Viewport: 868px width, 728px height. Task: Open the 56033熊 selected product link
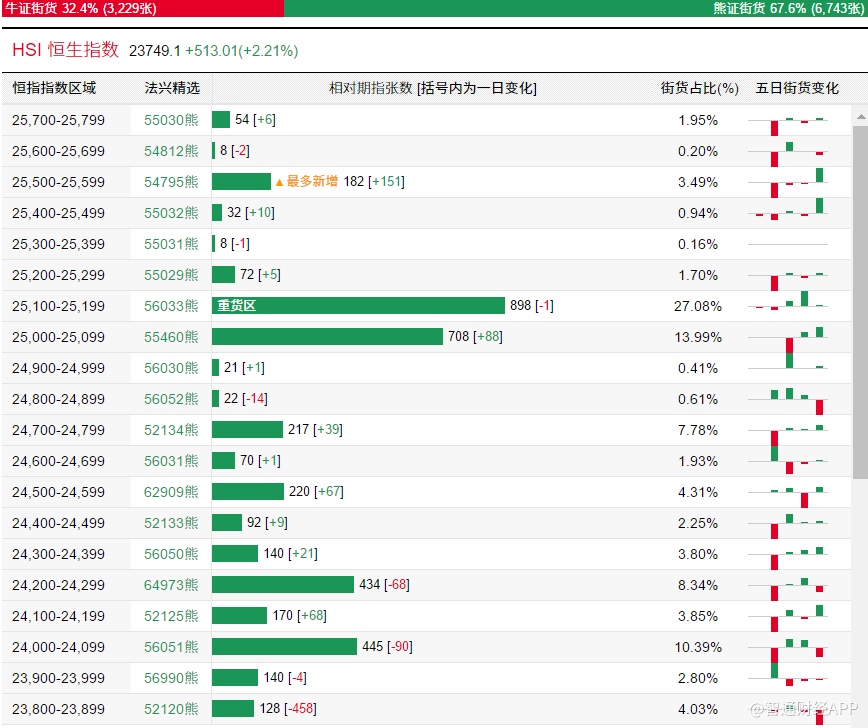(171, 306)
